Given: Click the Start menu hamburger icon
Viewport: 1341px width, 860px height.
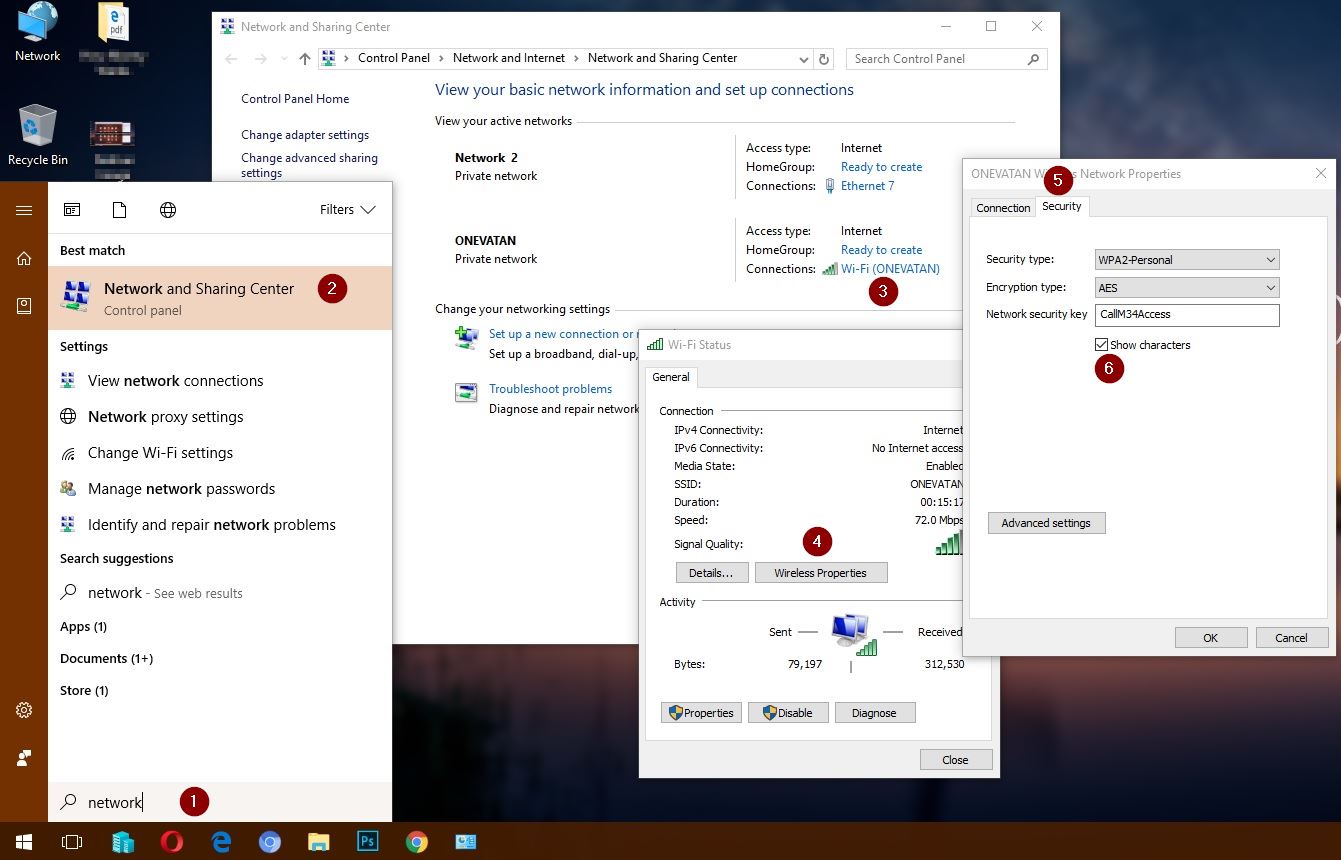Looking at the screenshot, I should pos(24,210).
